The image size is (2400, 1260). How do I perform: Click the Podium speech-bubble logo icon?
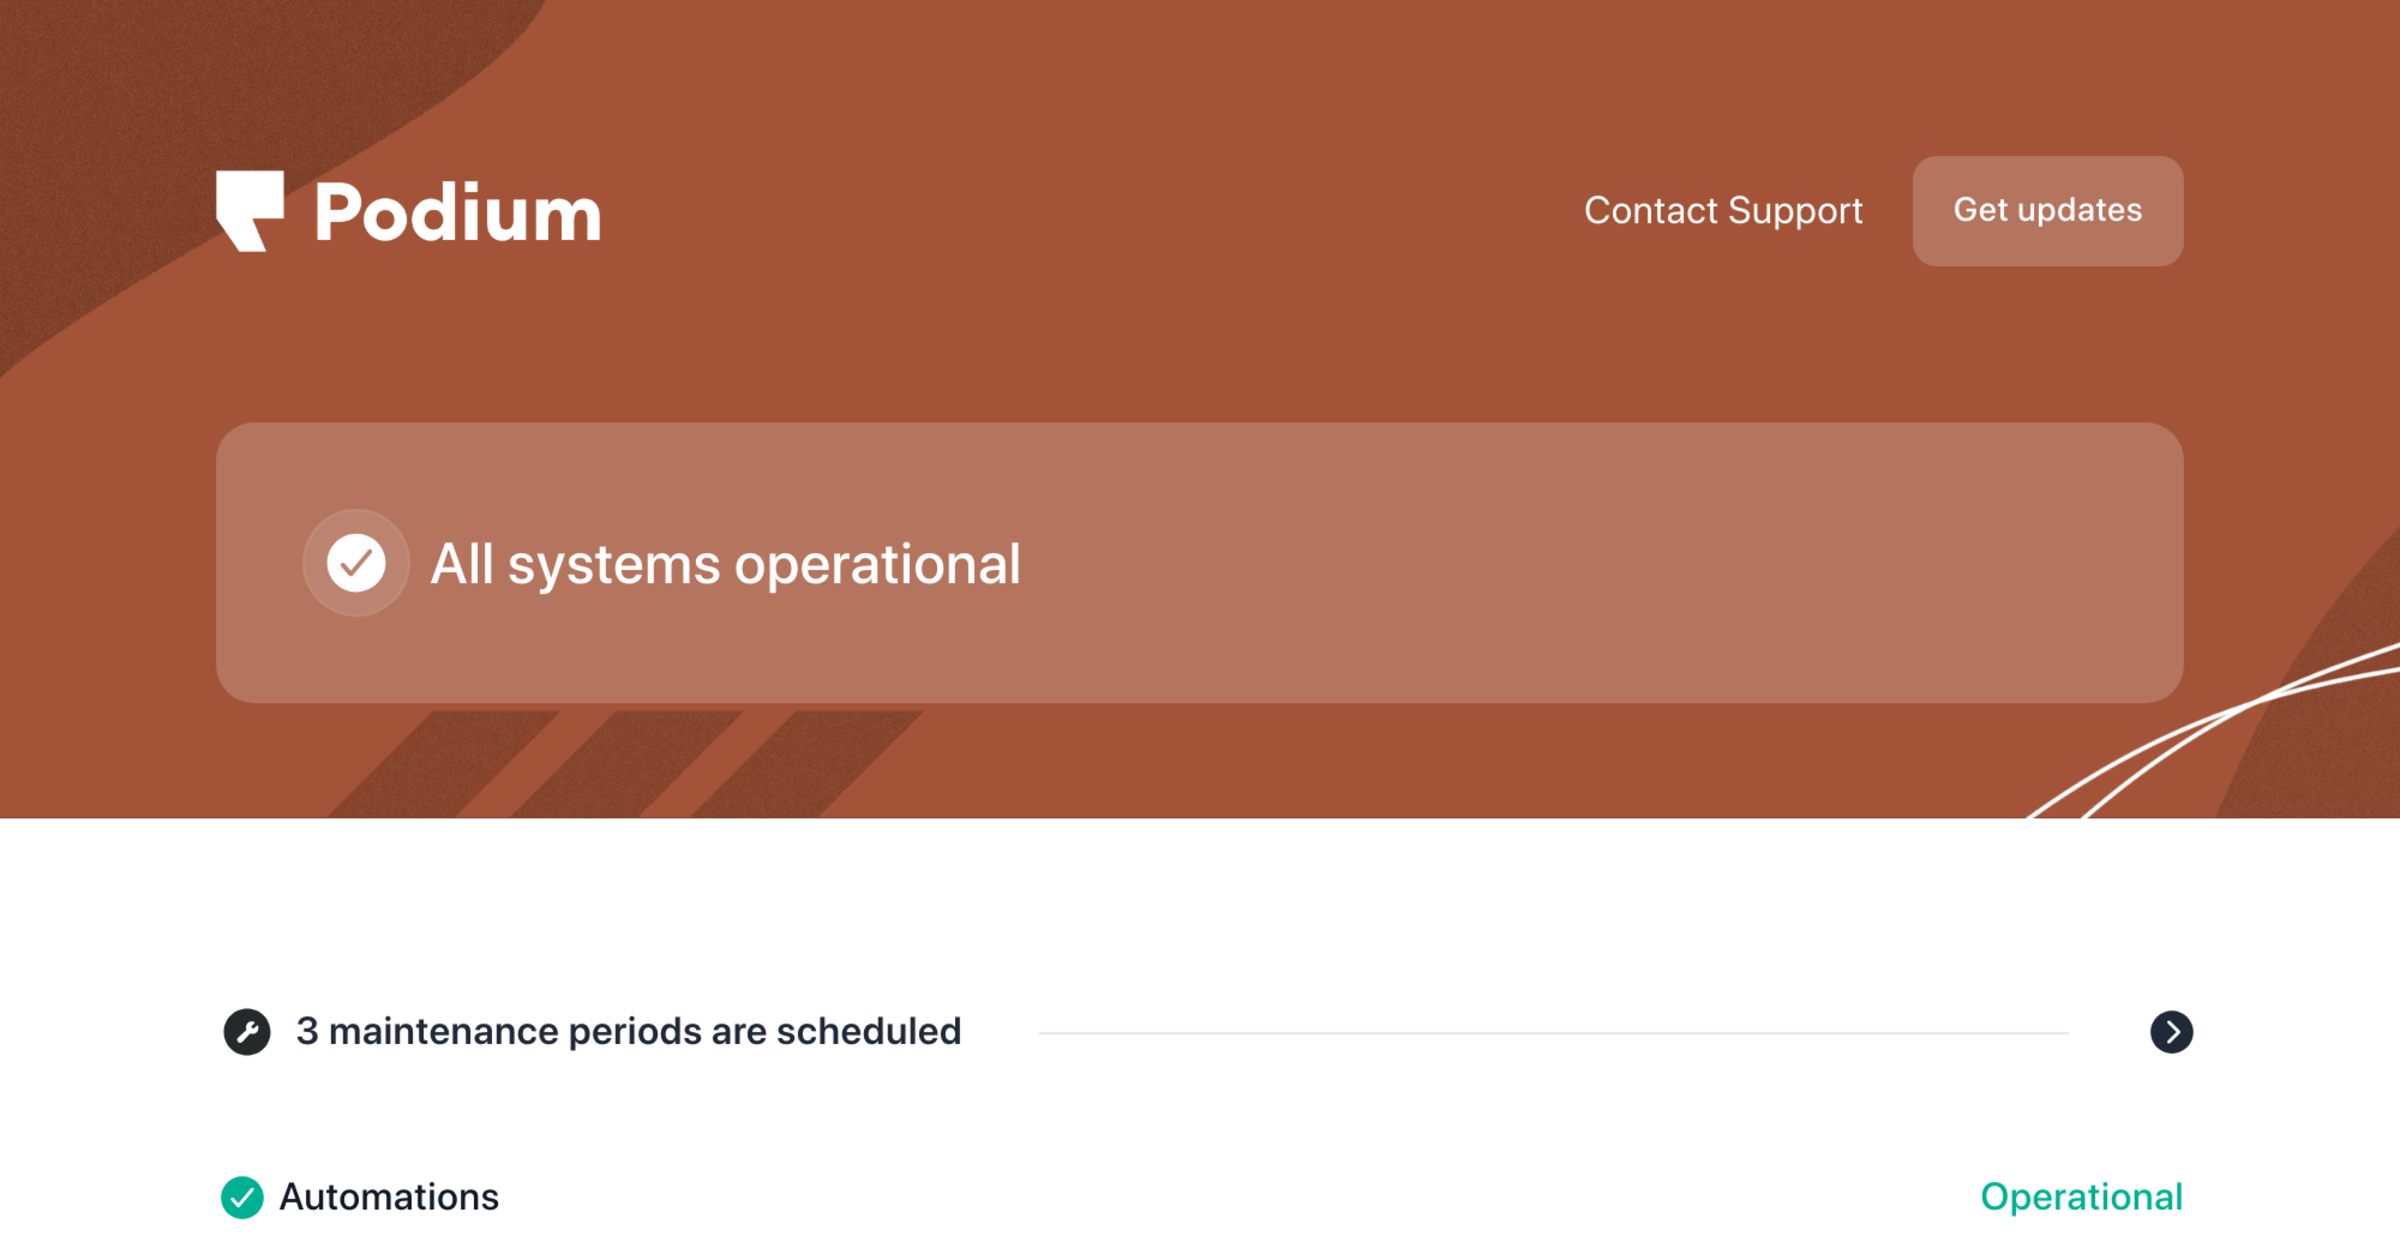pos(251,210)
